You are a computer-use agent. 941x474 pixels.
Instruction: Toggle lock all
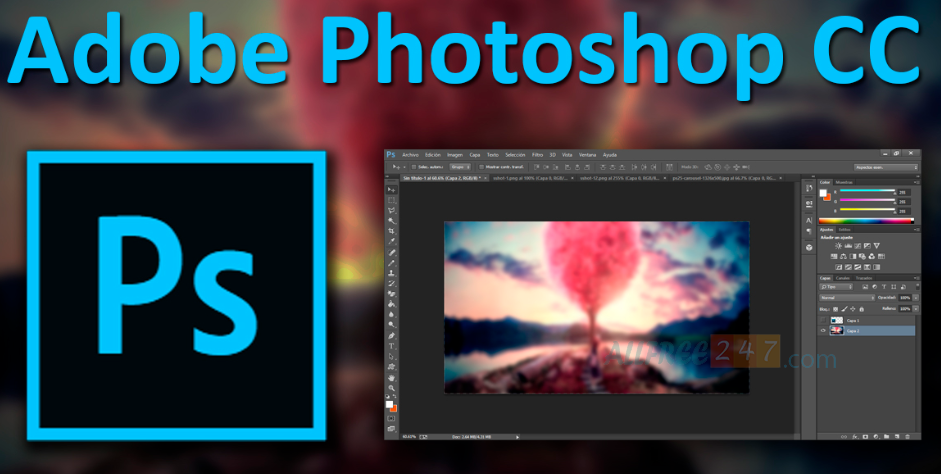pos(861,308)
